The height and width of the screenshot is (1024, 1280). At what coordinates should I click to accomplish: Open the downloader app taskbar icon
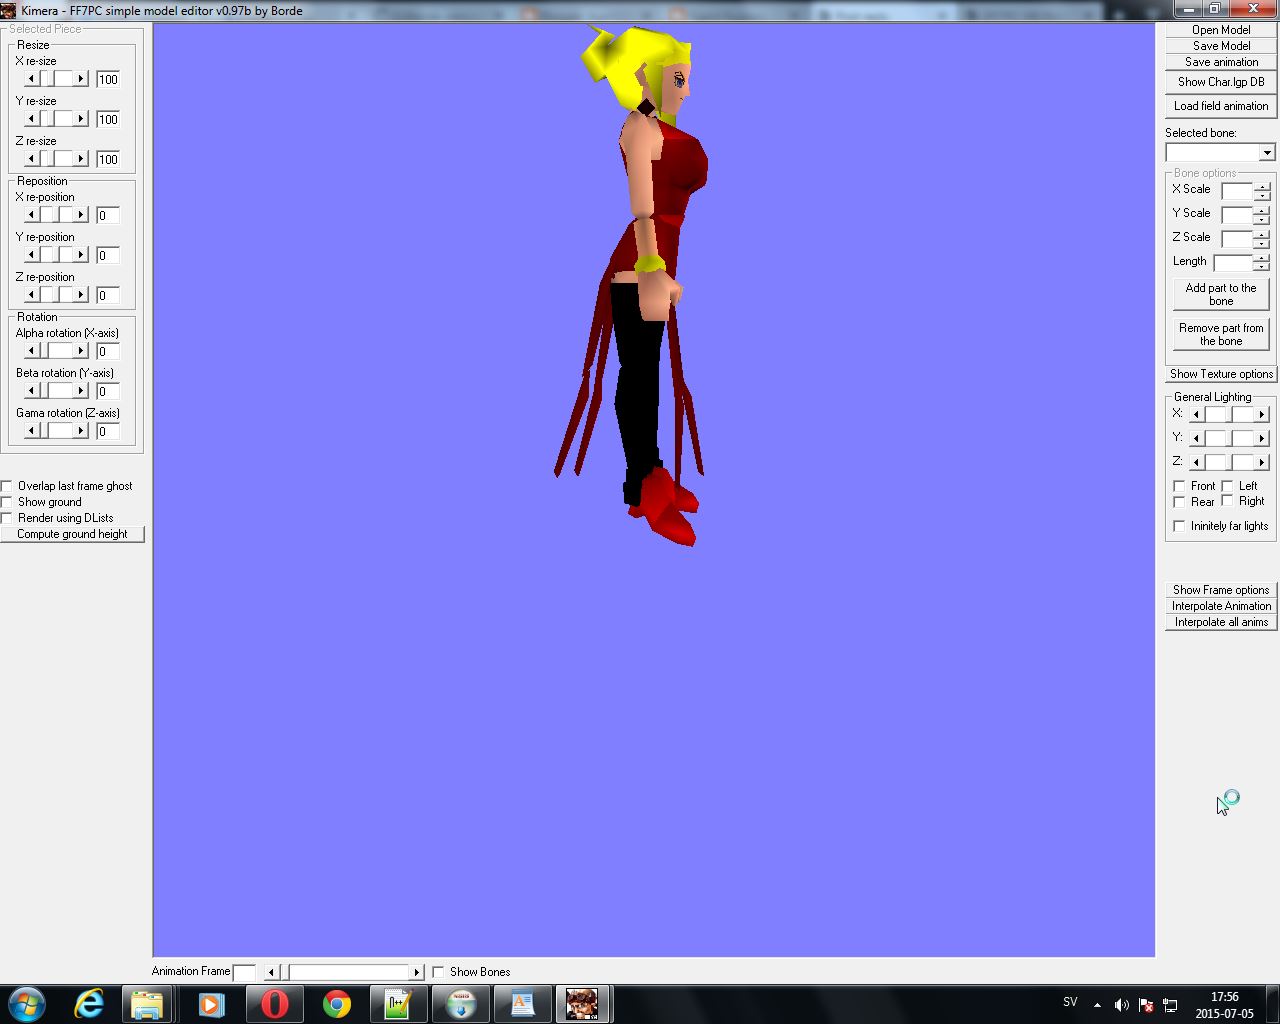(461, 1004)
